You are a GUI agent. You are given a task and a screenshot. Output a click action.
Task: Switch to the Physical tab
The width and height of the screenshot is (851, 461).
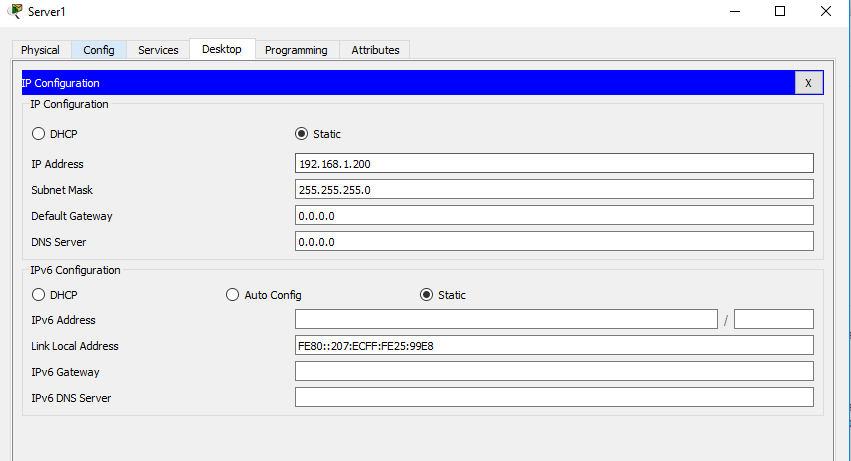[x=41, y=50]
